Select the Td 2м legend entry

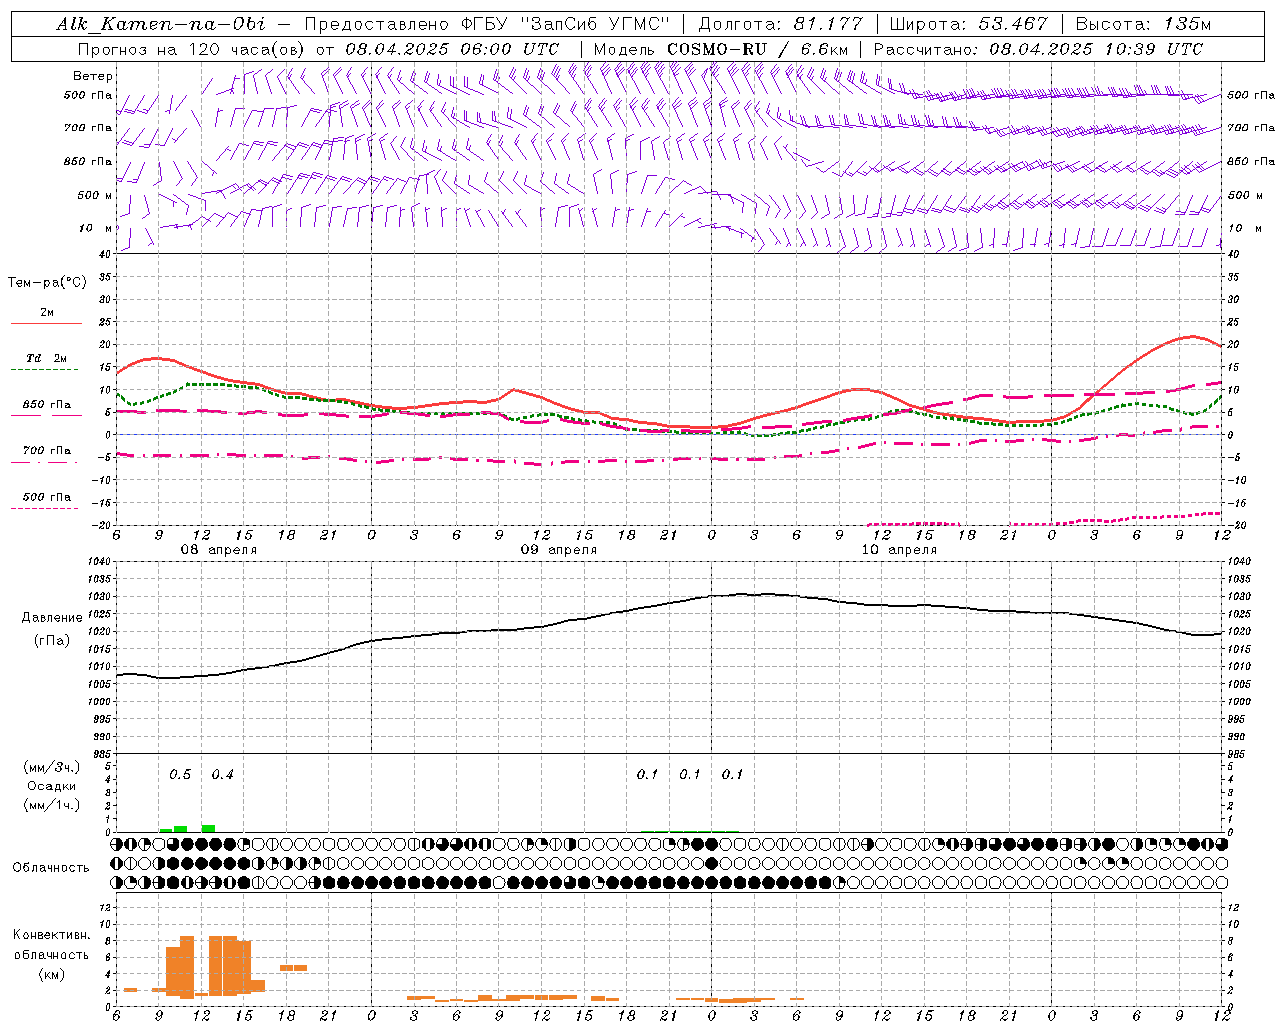coord(47,358)
